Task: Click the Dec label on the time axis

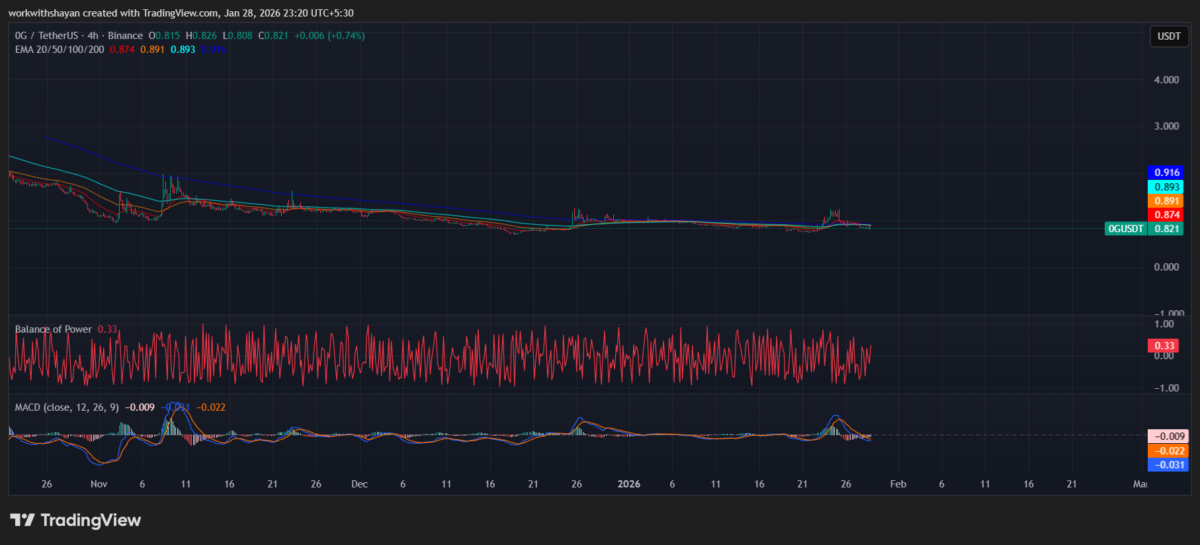Action: (359, 484)
